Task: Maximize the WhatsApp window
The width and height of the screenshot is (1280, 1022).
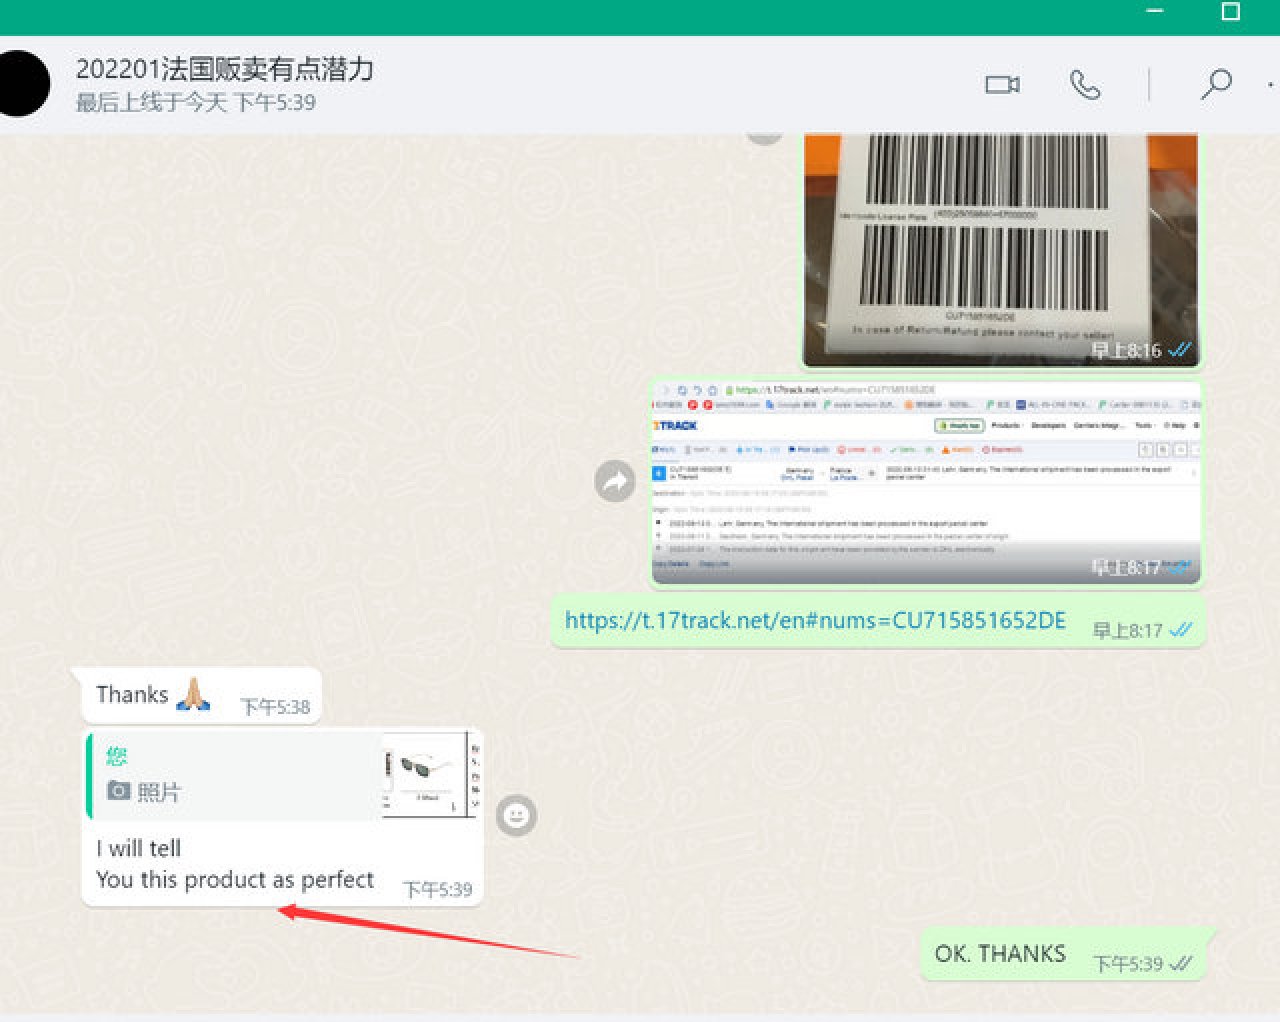Action: pos(1231,12)
